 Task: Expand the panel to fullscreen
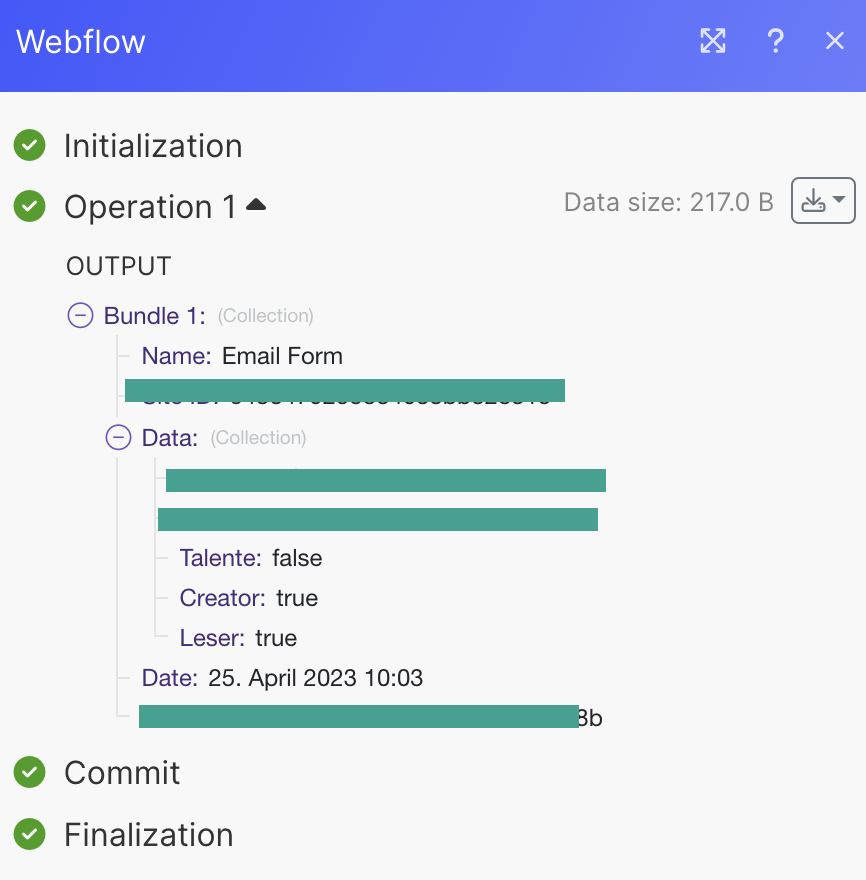tap(713, 41)
